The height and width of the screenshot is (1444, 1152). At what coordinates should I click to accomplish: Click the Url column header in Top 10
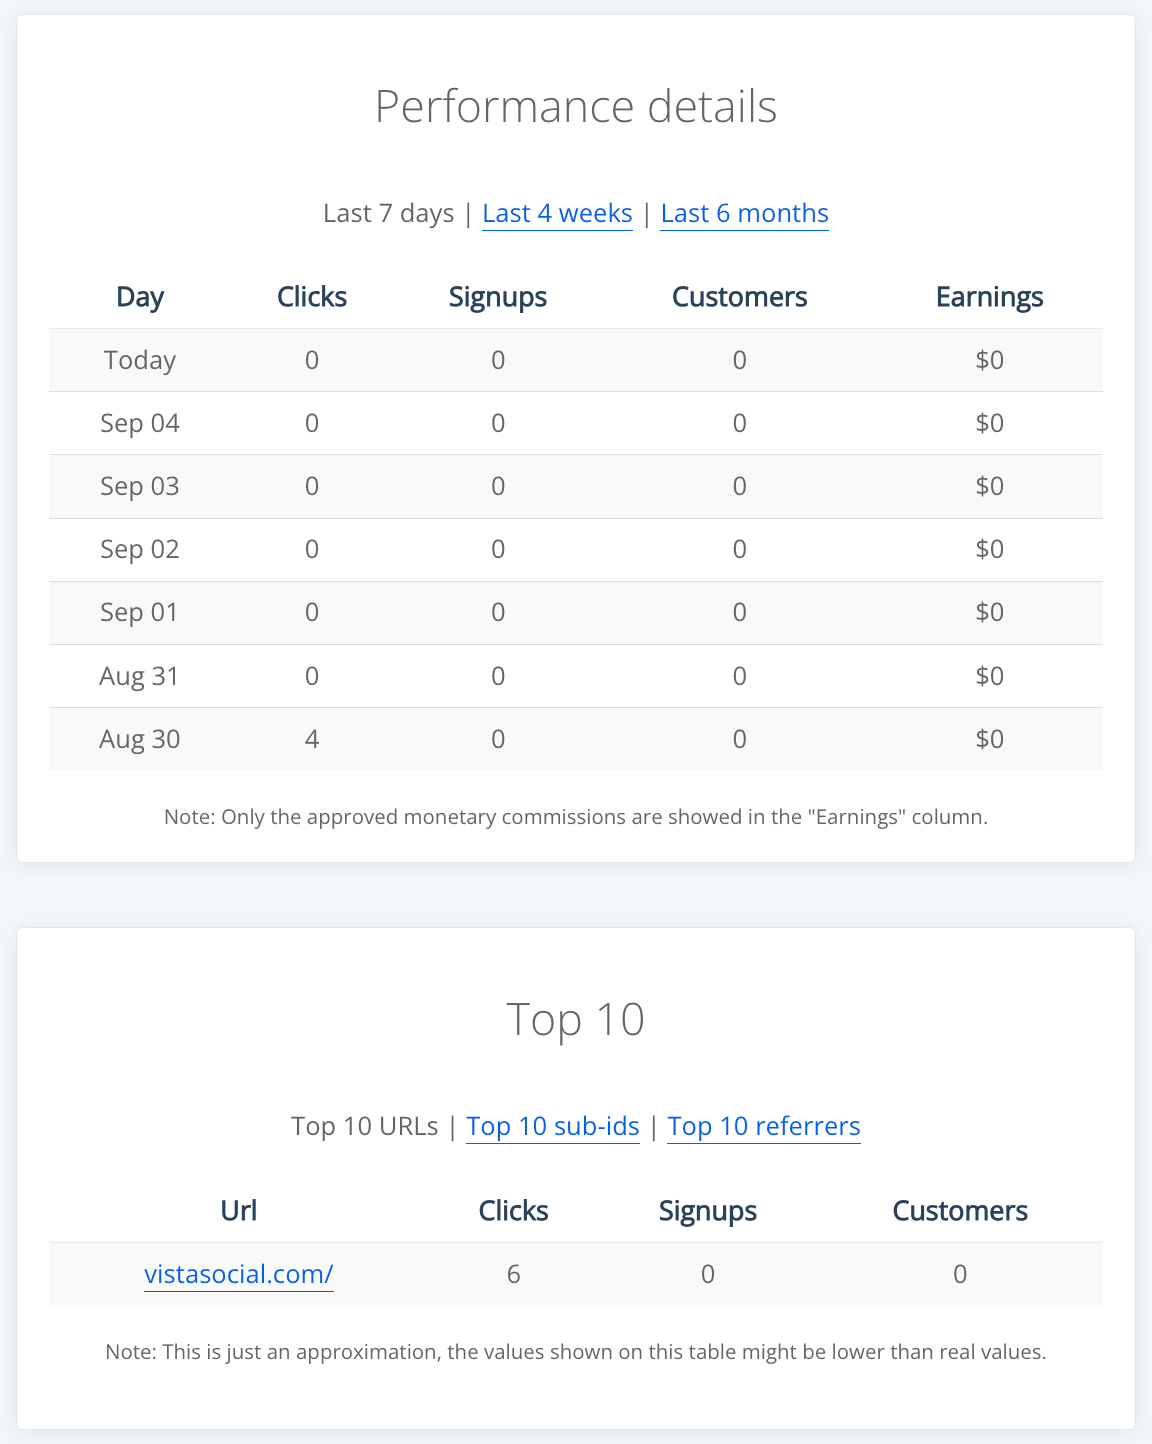(237, 1210)
